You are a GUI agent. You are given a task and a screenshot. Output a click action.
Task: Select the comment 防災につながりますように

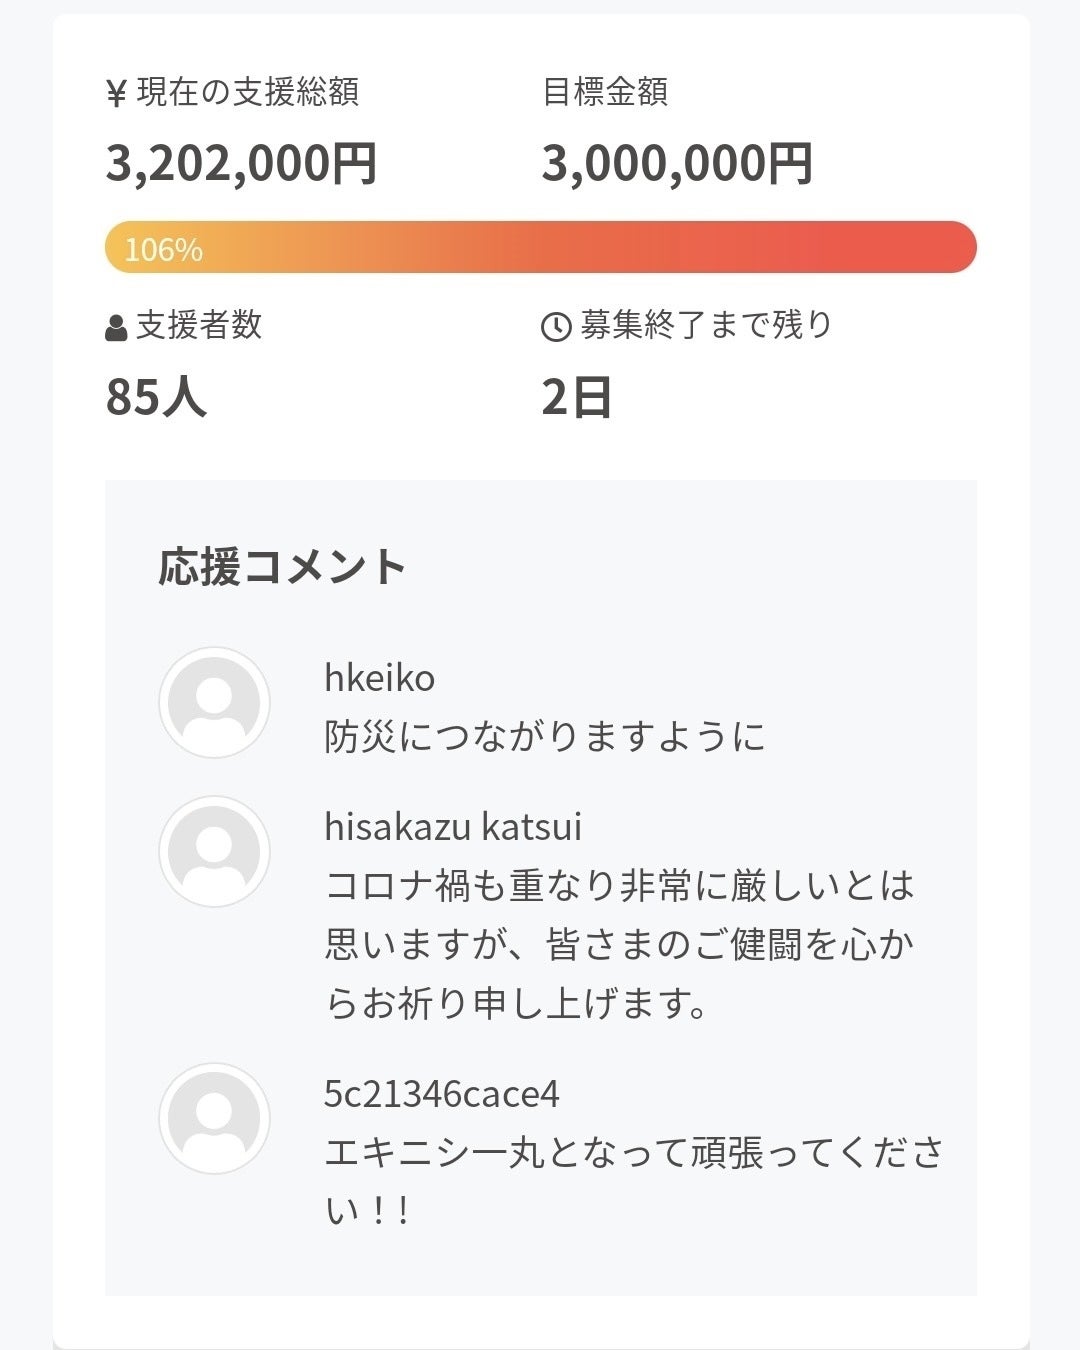point(545,737)
